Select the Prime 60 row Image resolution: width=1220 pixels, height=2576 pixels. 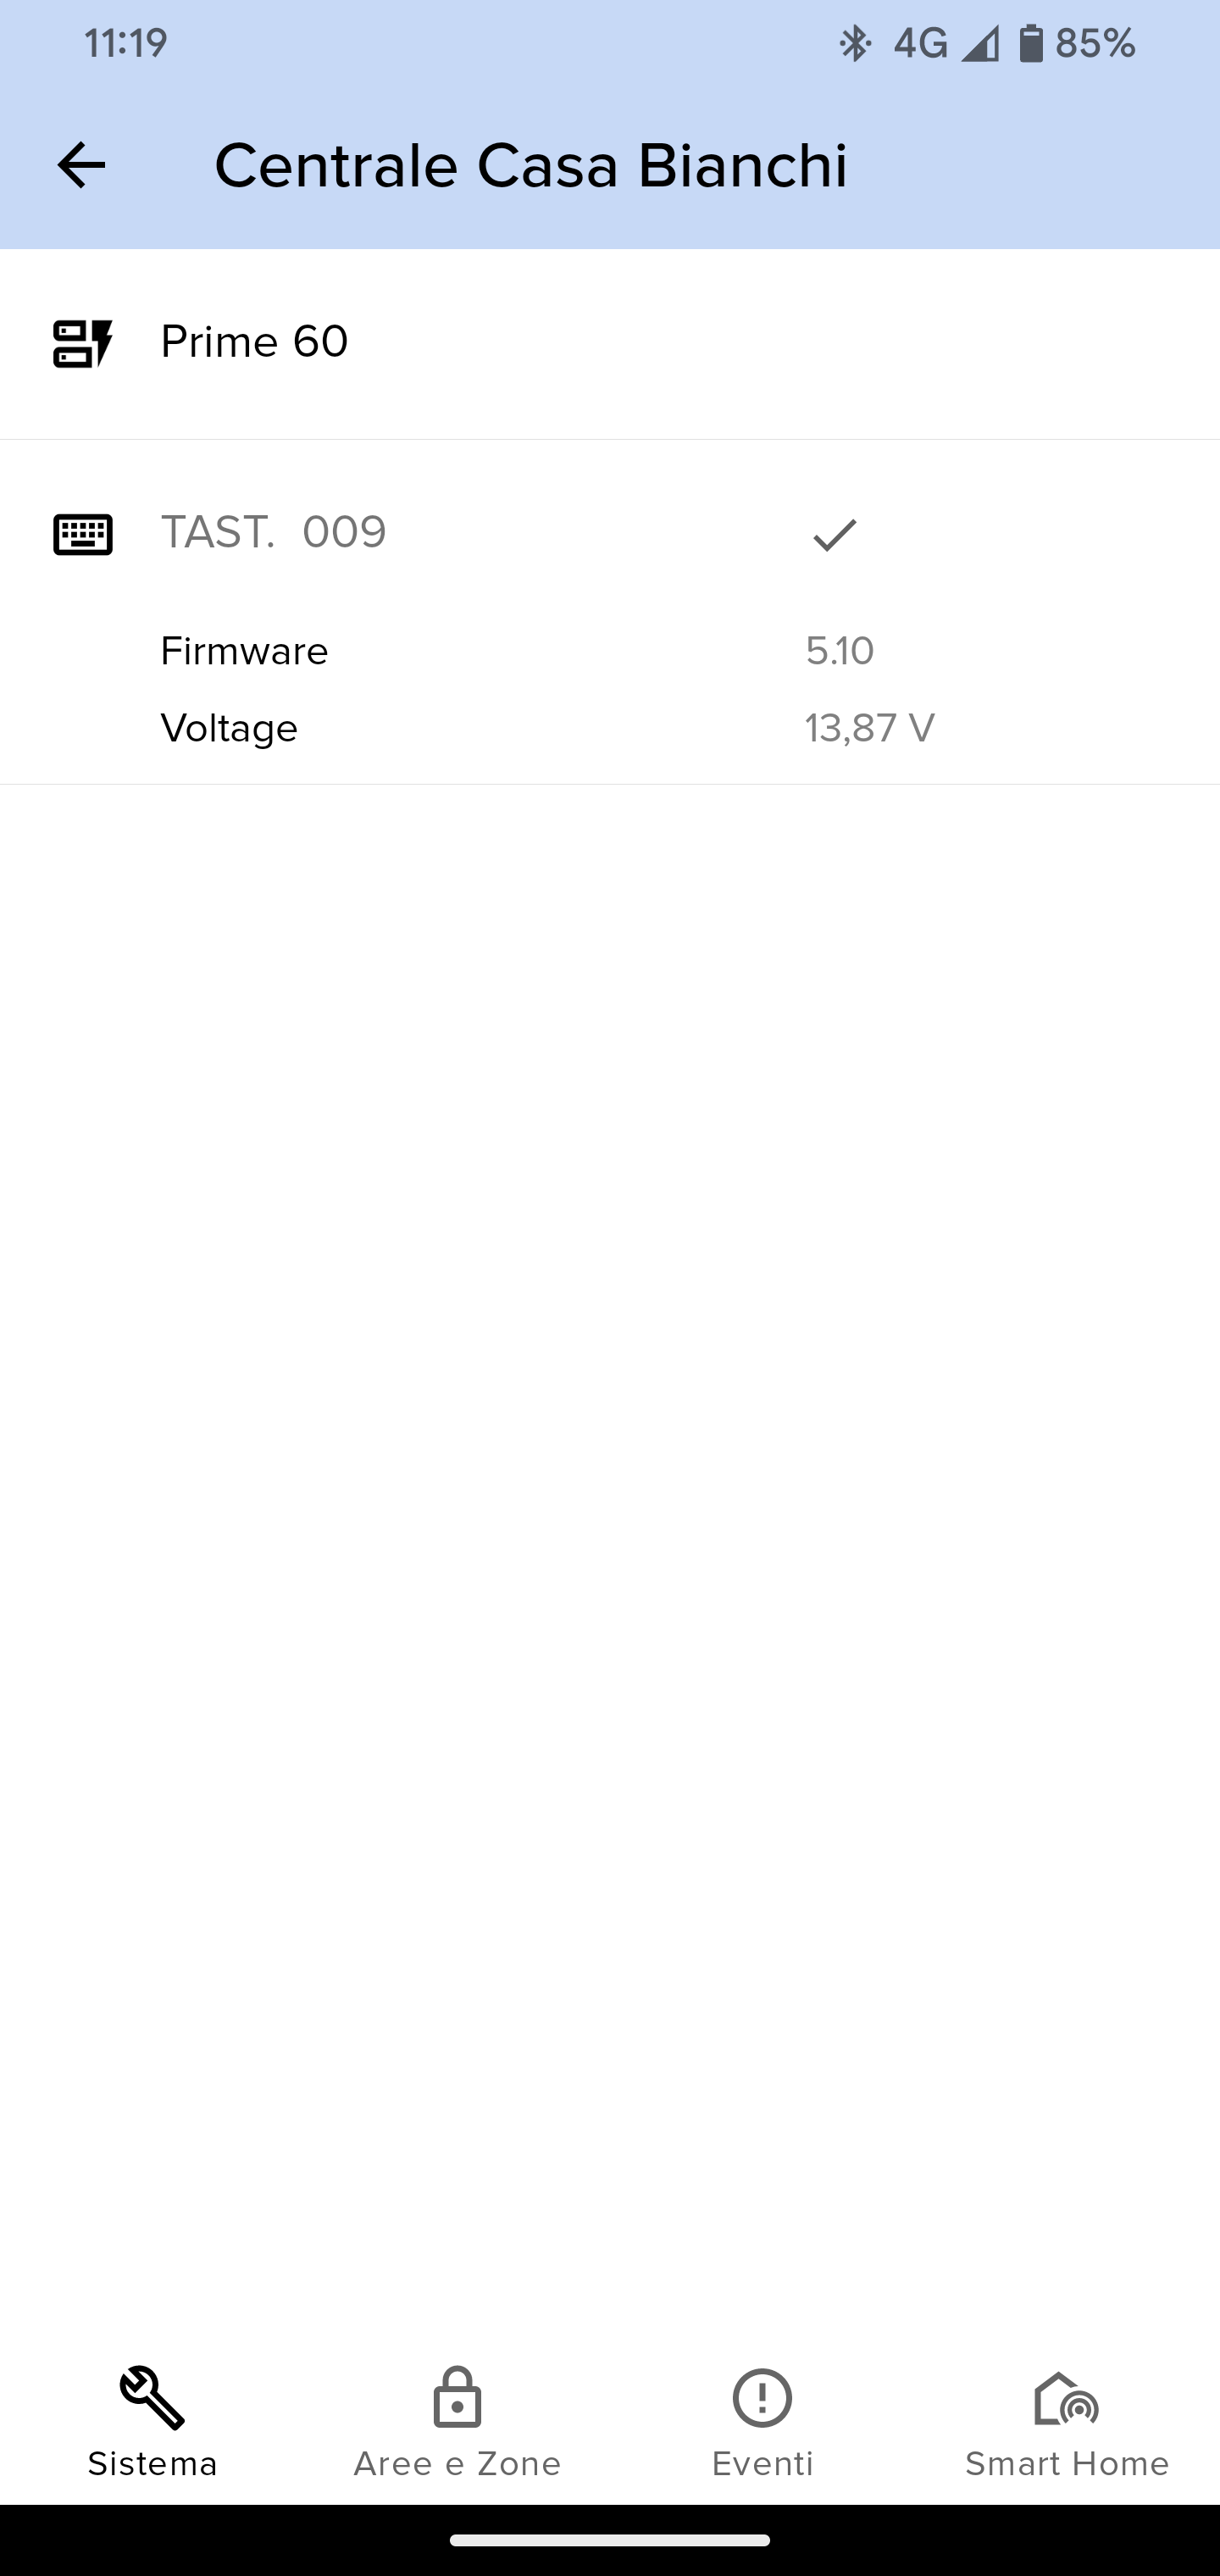coord(610,343)
